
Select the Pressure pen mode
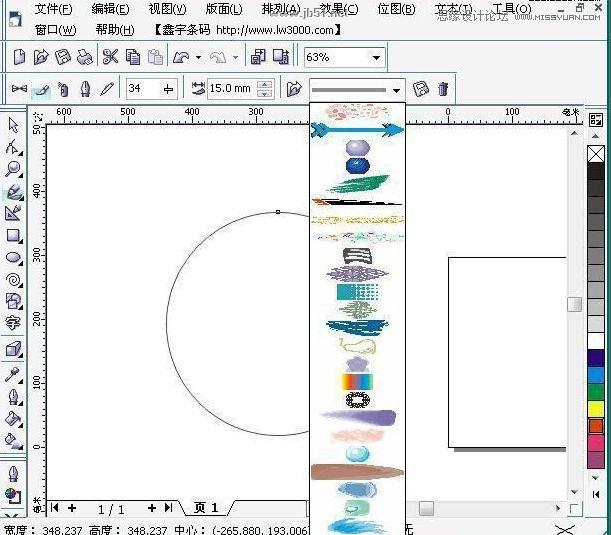tap(107, 89)
